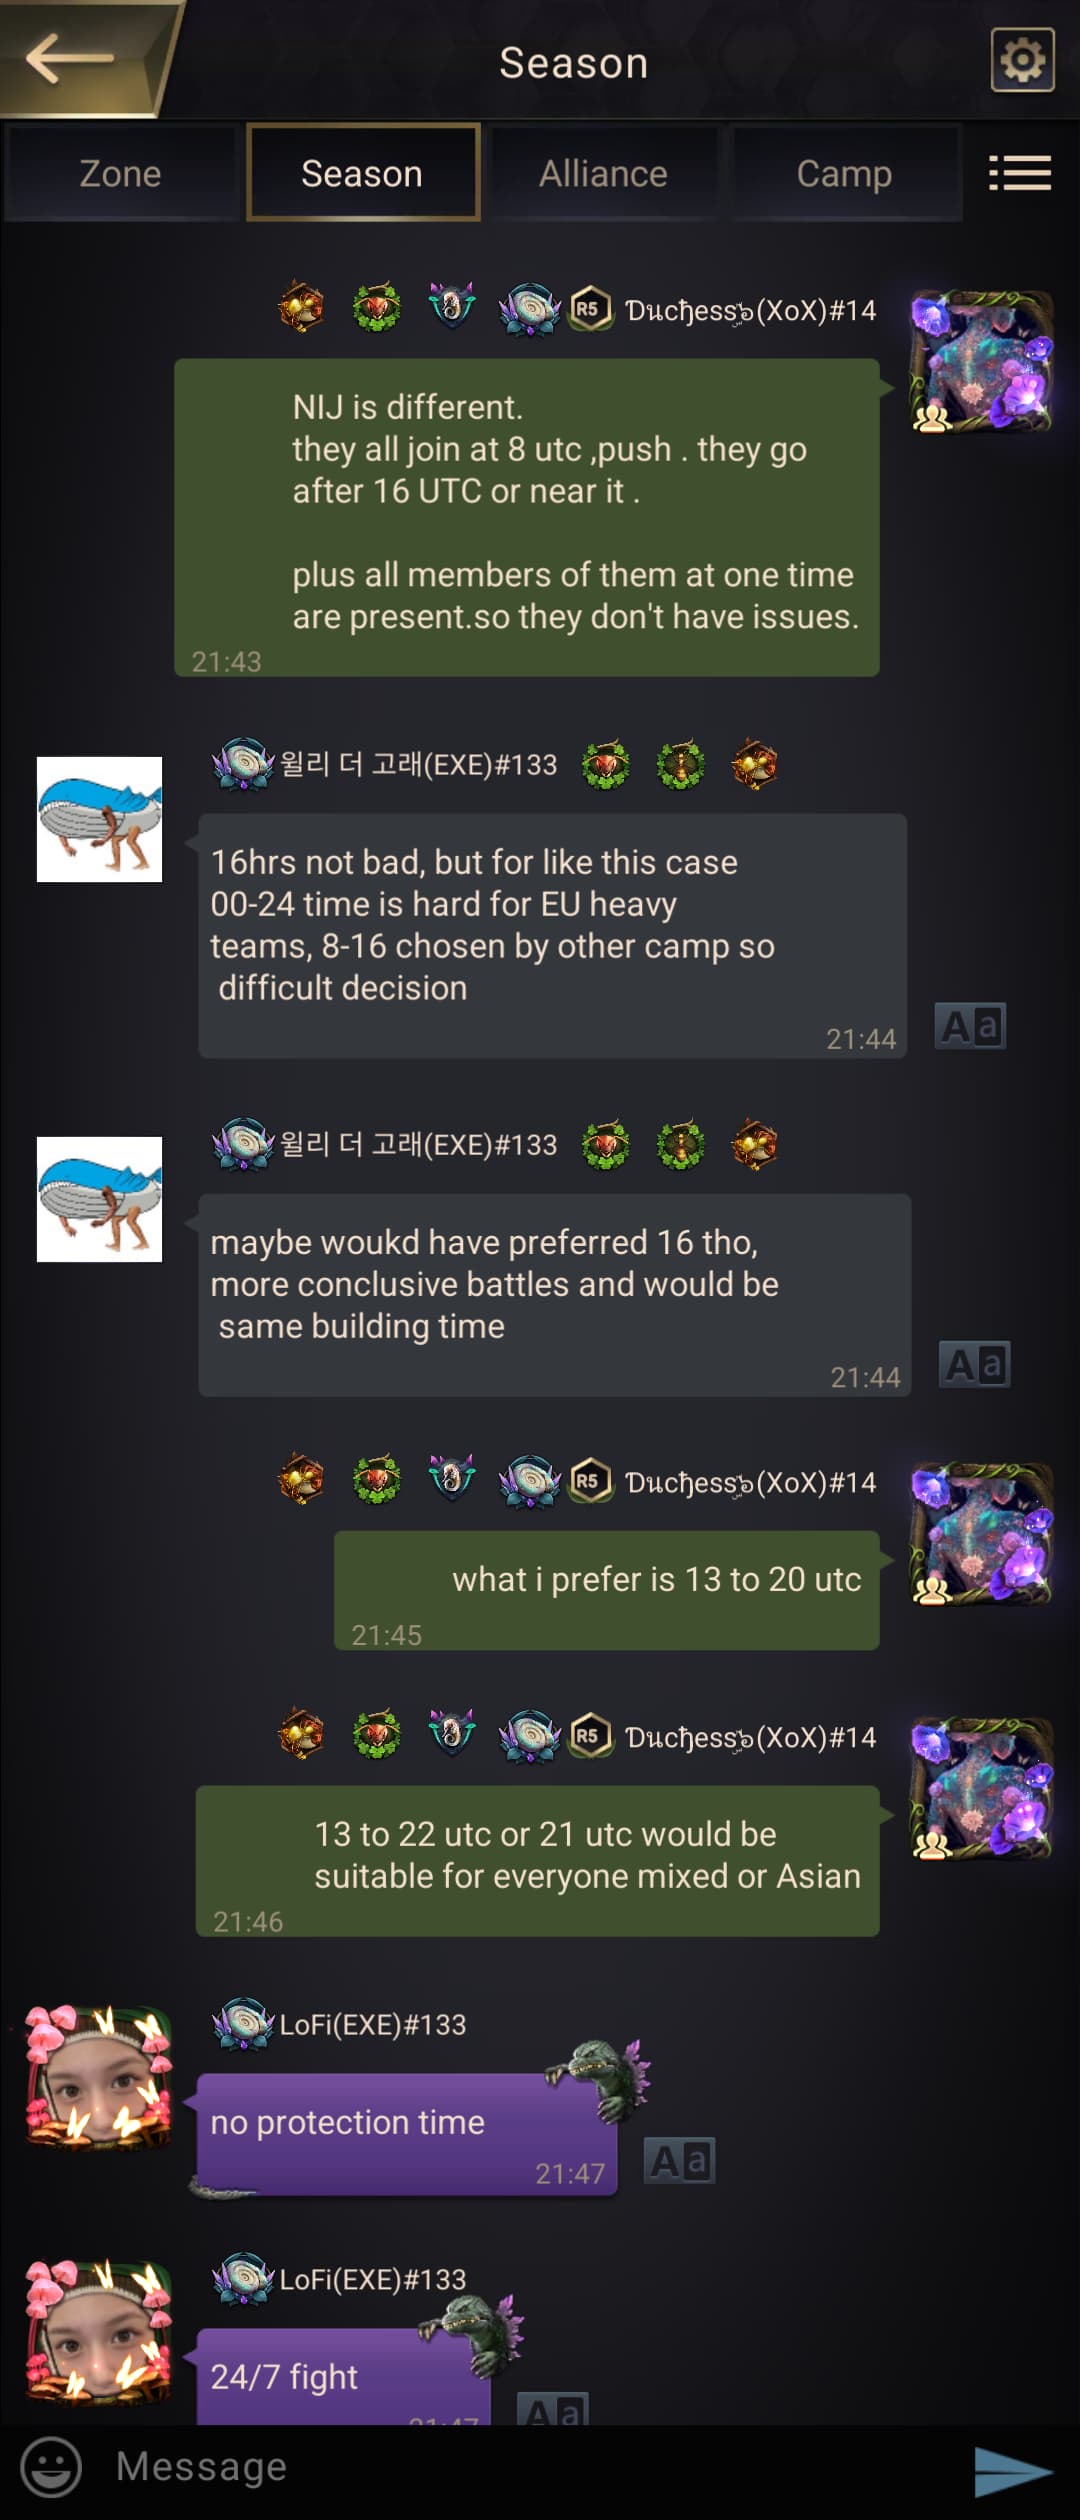1080x2520 pixels.
Task: Select the 'what i prefer is 13 to 20 utc' bubble
Action: [x=607, y=1590]
